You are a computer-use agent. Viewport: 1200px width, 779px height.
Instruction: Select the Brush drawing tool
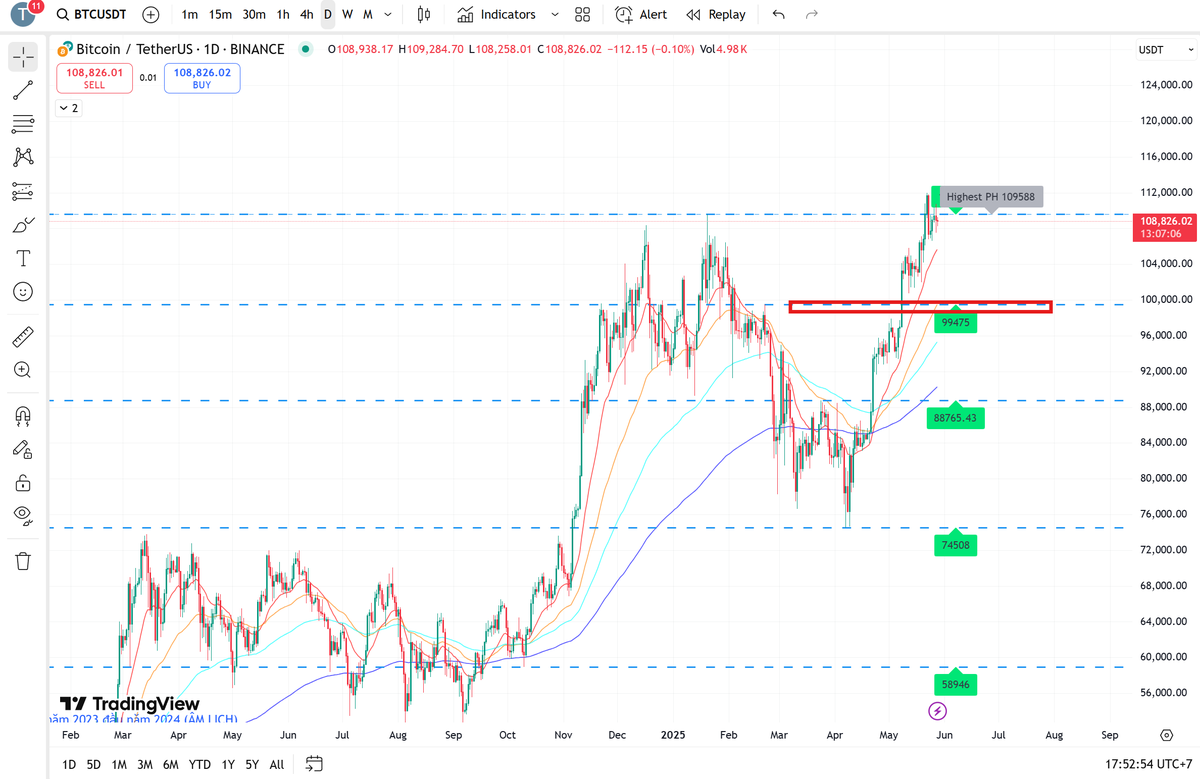pos(22,224)
